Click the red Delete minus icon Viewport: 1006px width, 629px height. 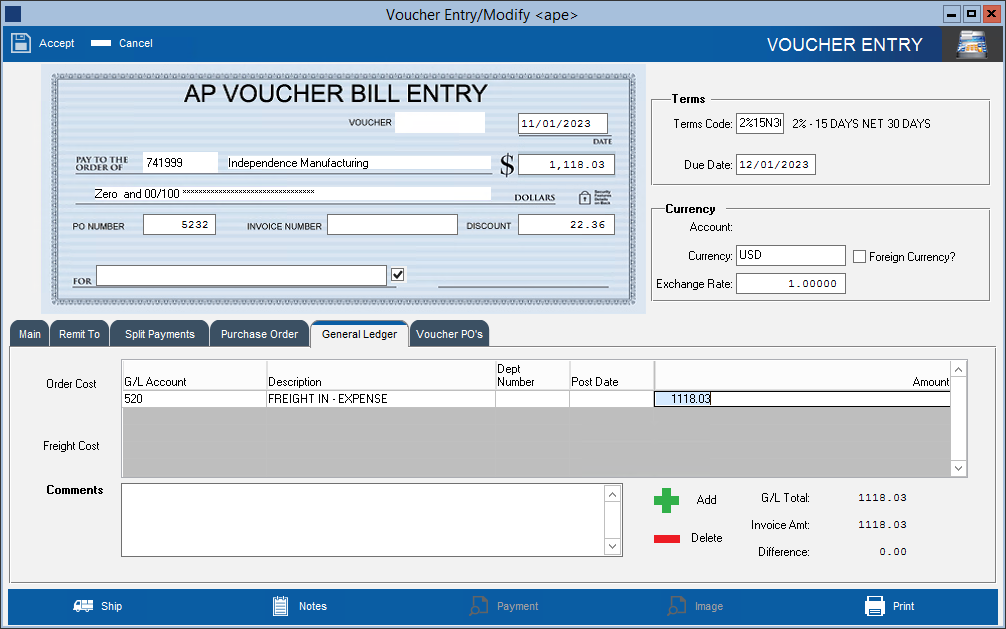[x=667, y=538]
